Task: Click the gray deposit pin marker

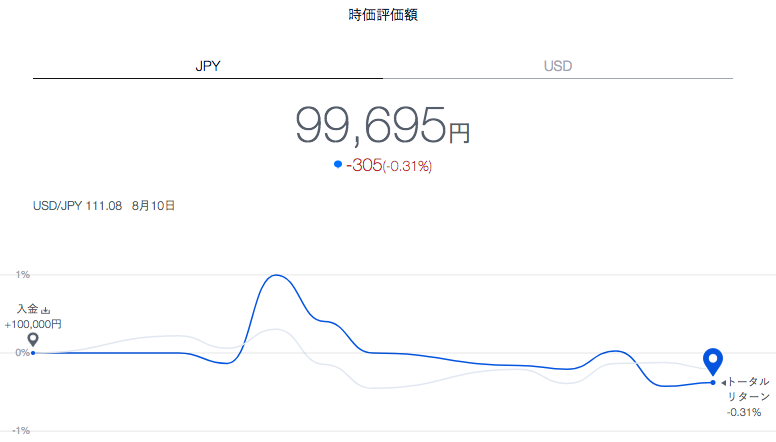Action: click(33, 340)
